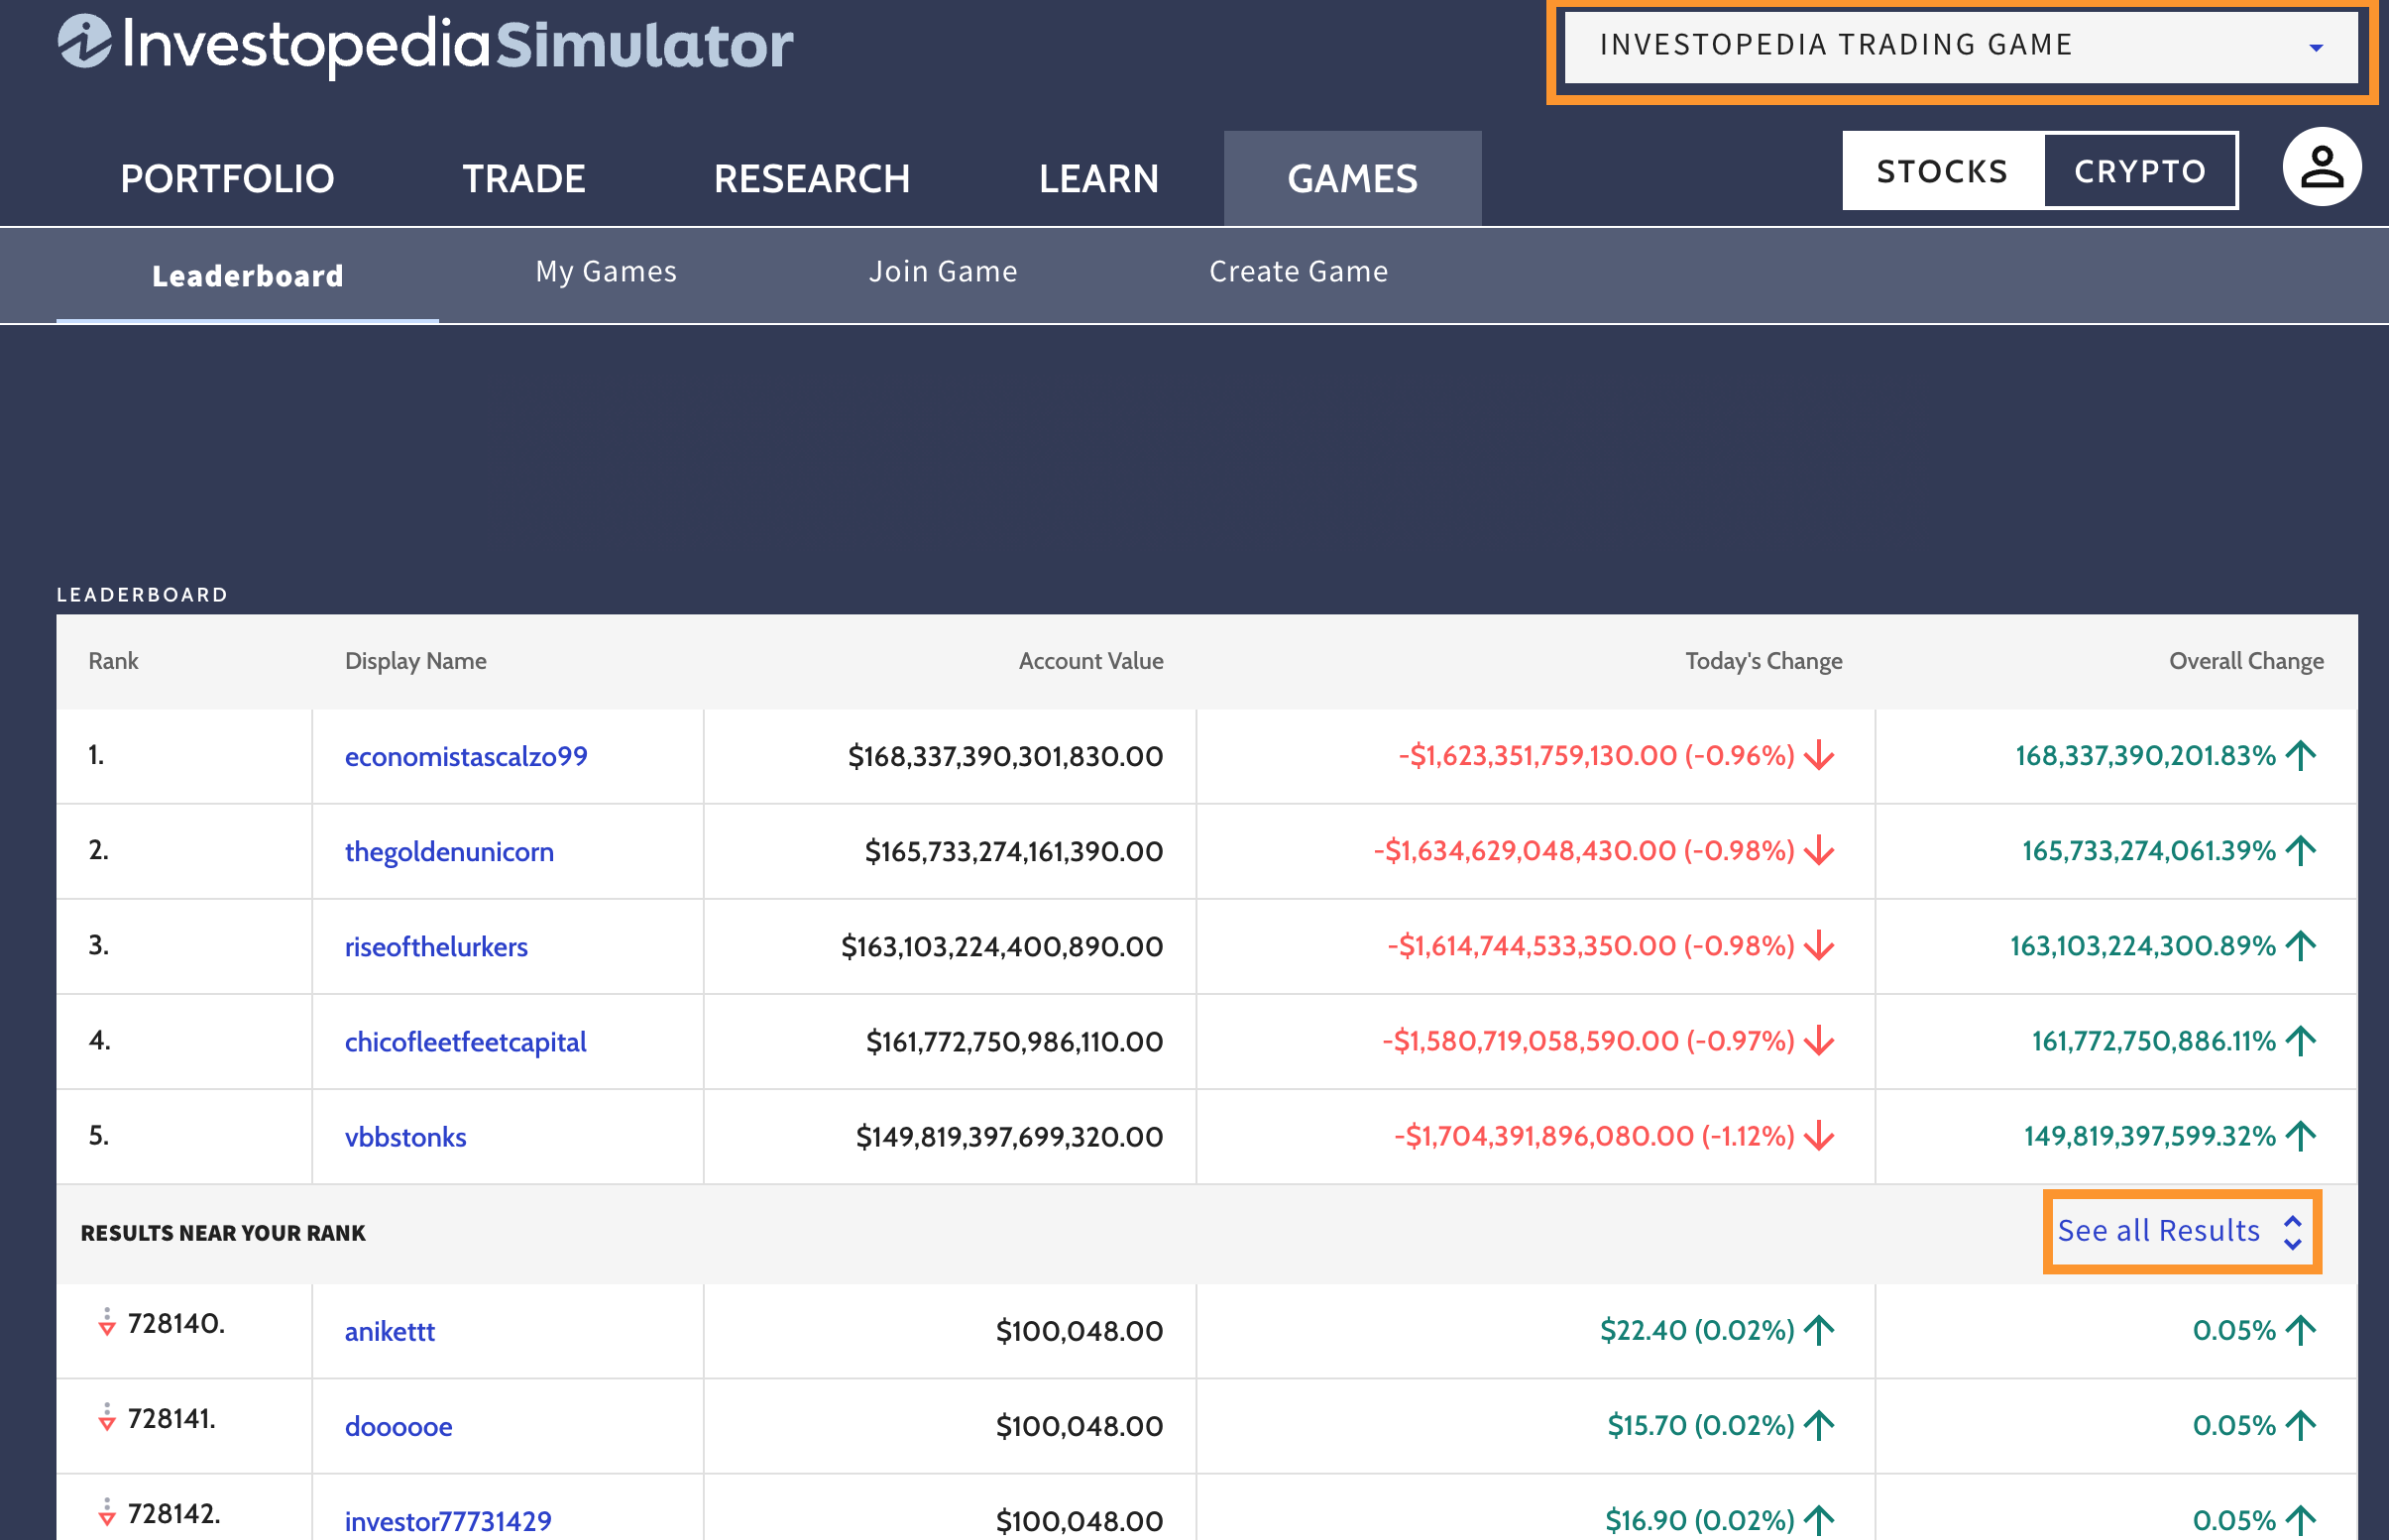Click red down arrow in vbbstonks row
The image size is (2389, 1540).
click(x=1819, y=1136)
